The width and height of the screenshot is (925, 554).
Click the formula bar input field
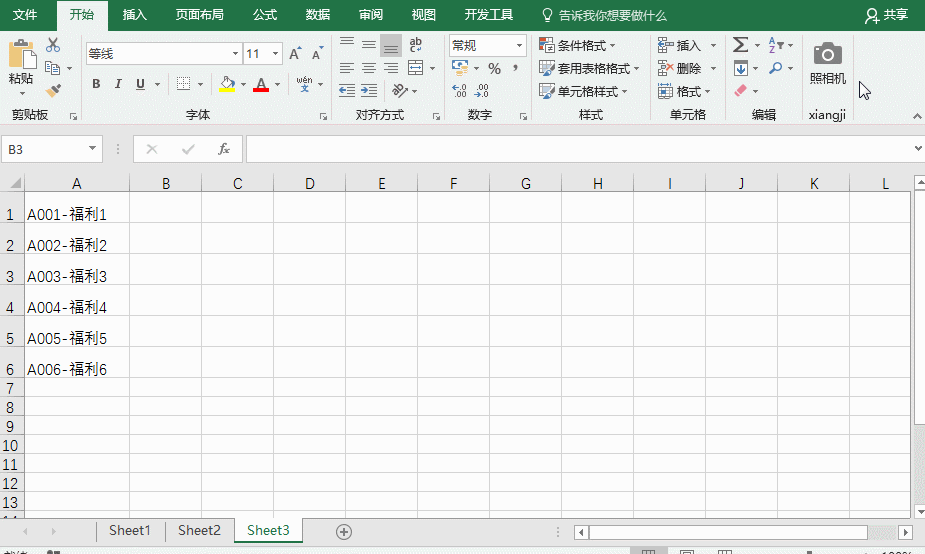[579, 149]
